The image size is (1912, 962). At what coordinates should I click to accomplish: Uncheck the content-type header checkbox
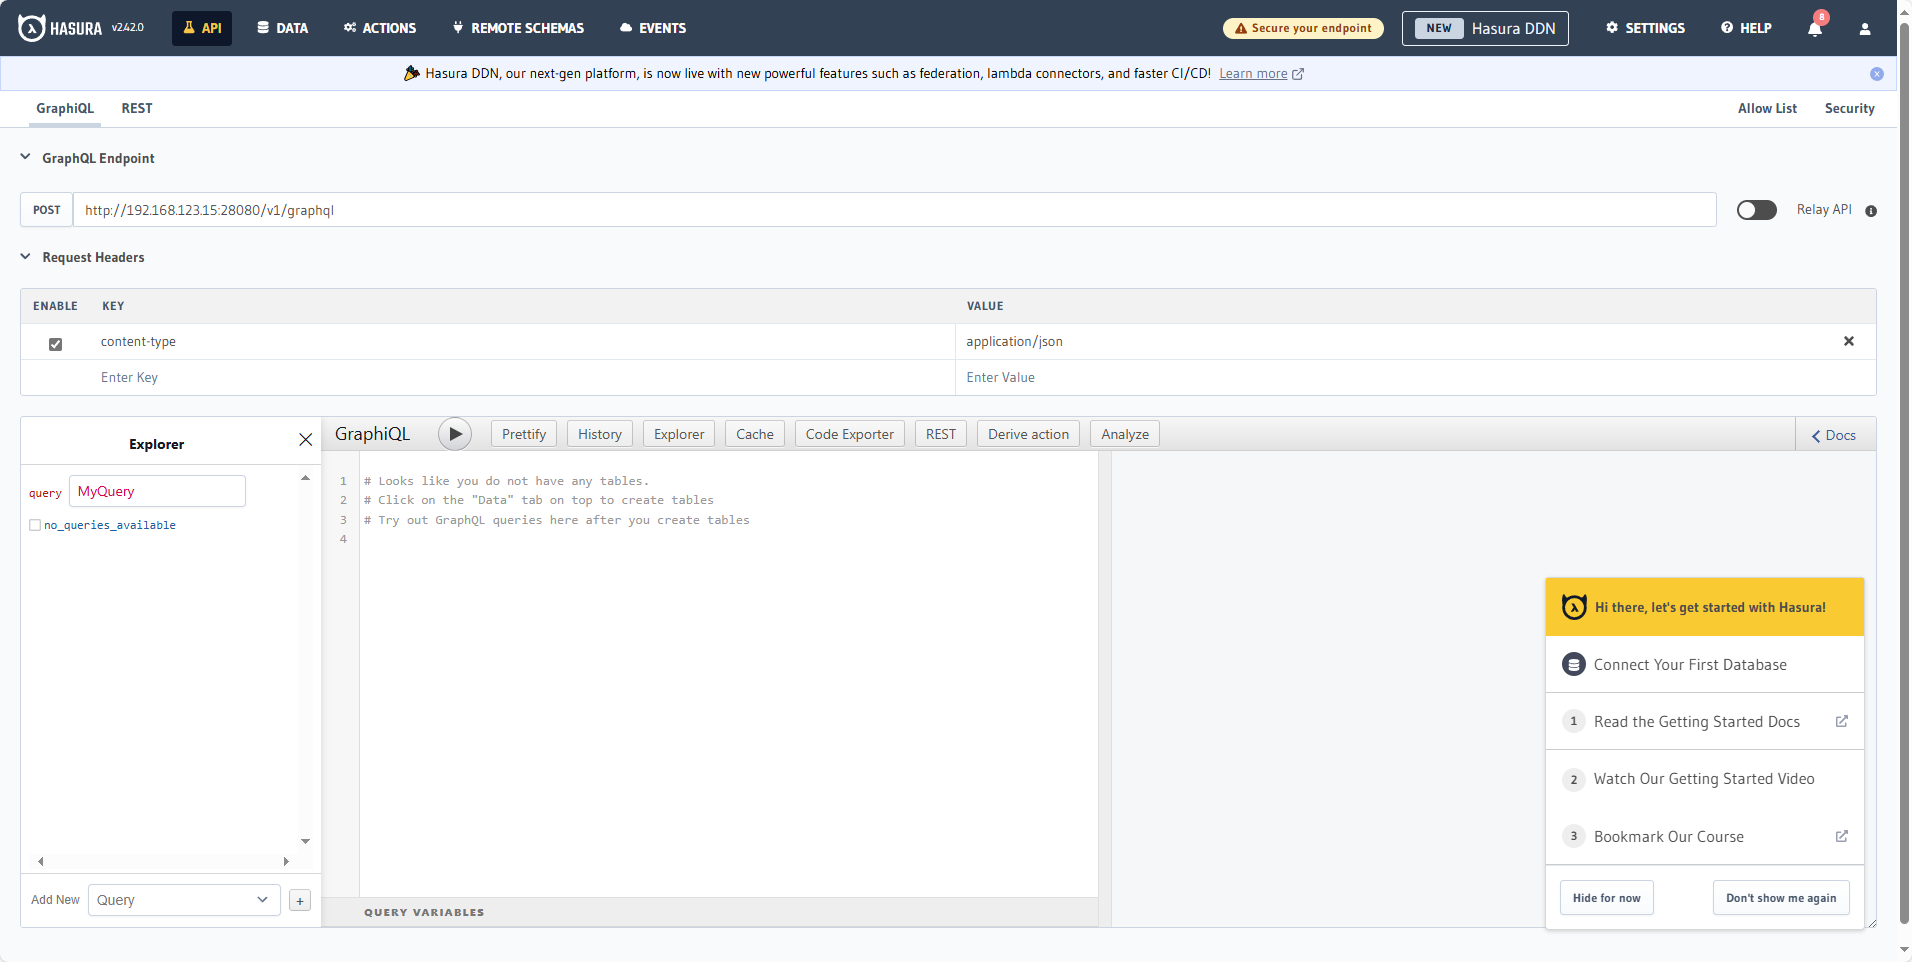[x=56, y=344]
